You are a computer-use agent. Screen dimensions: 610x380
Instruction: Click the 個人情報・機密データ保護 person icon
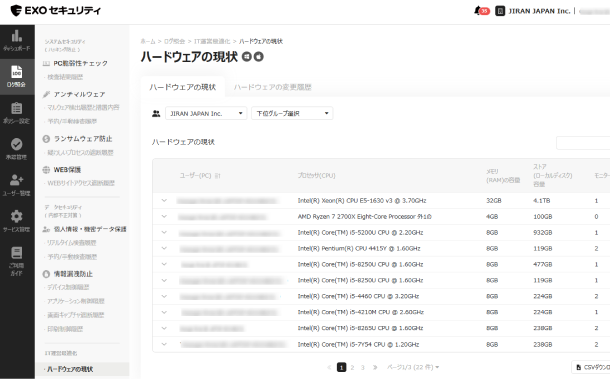tap(46, 229)
